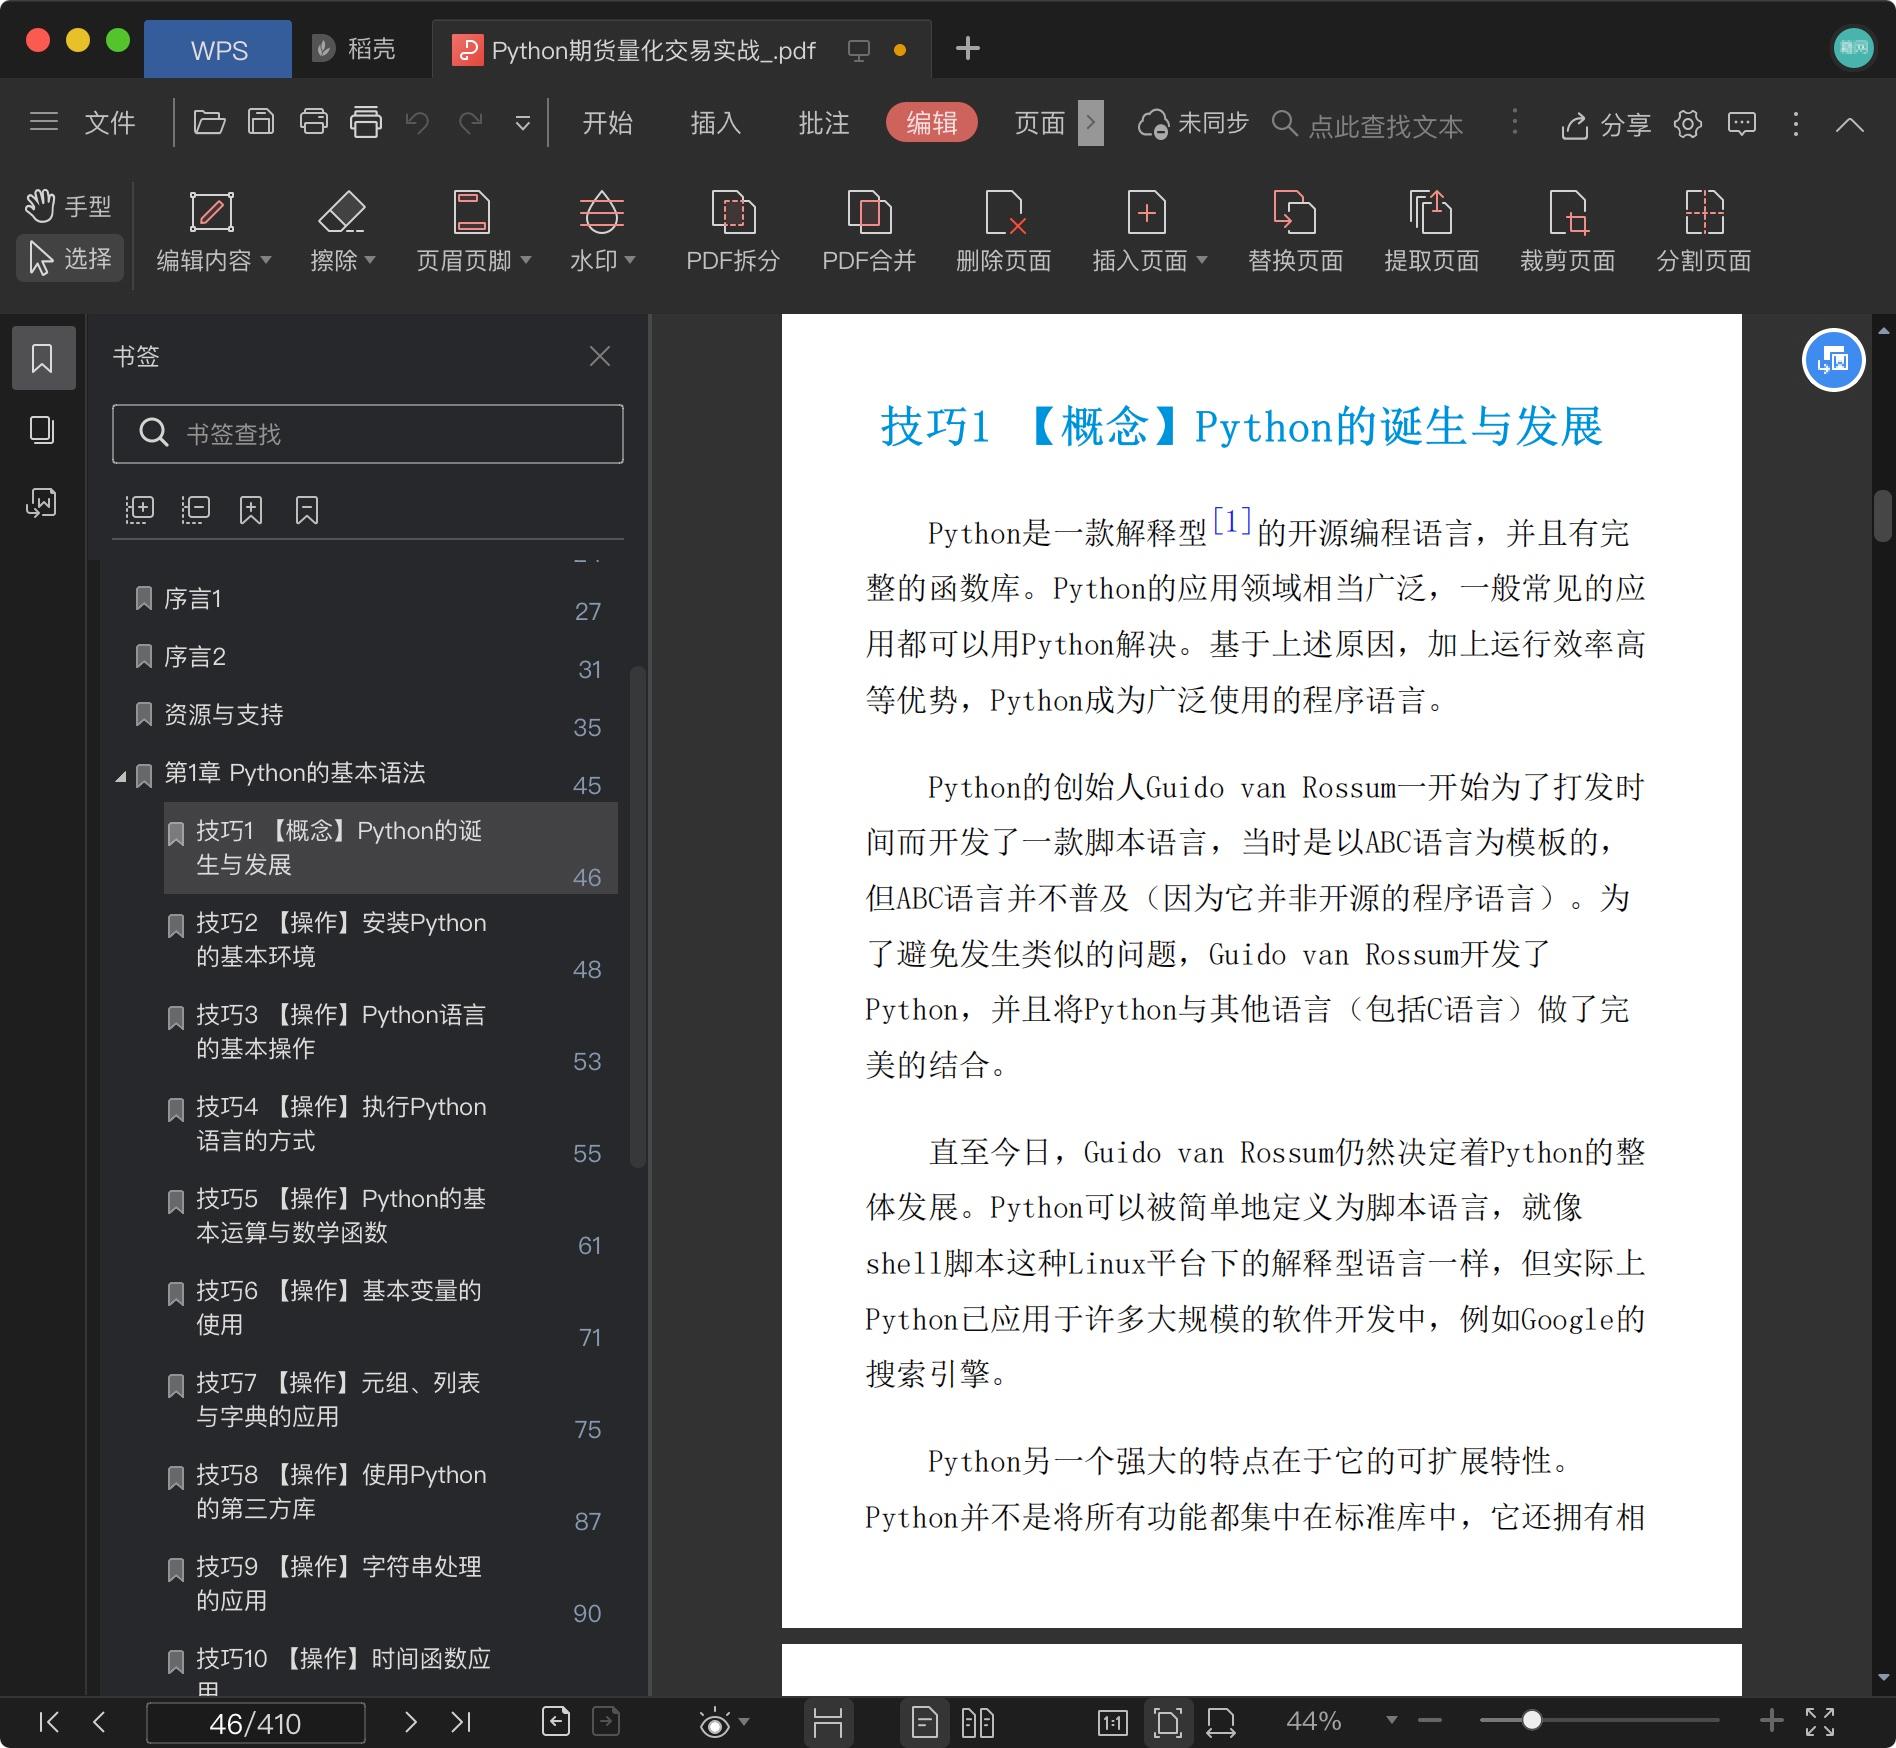Activate the Select (选择) cursor tool

[70, 258]
